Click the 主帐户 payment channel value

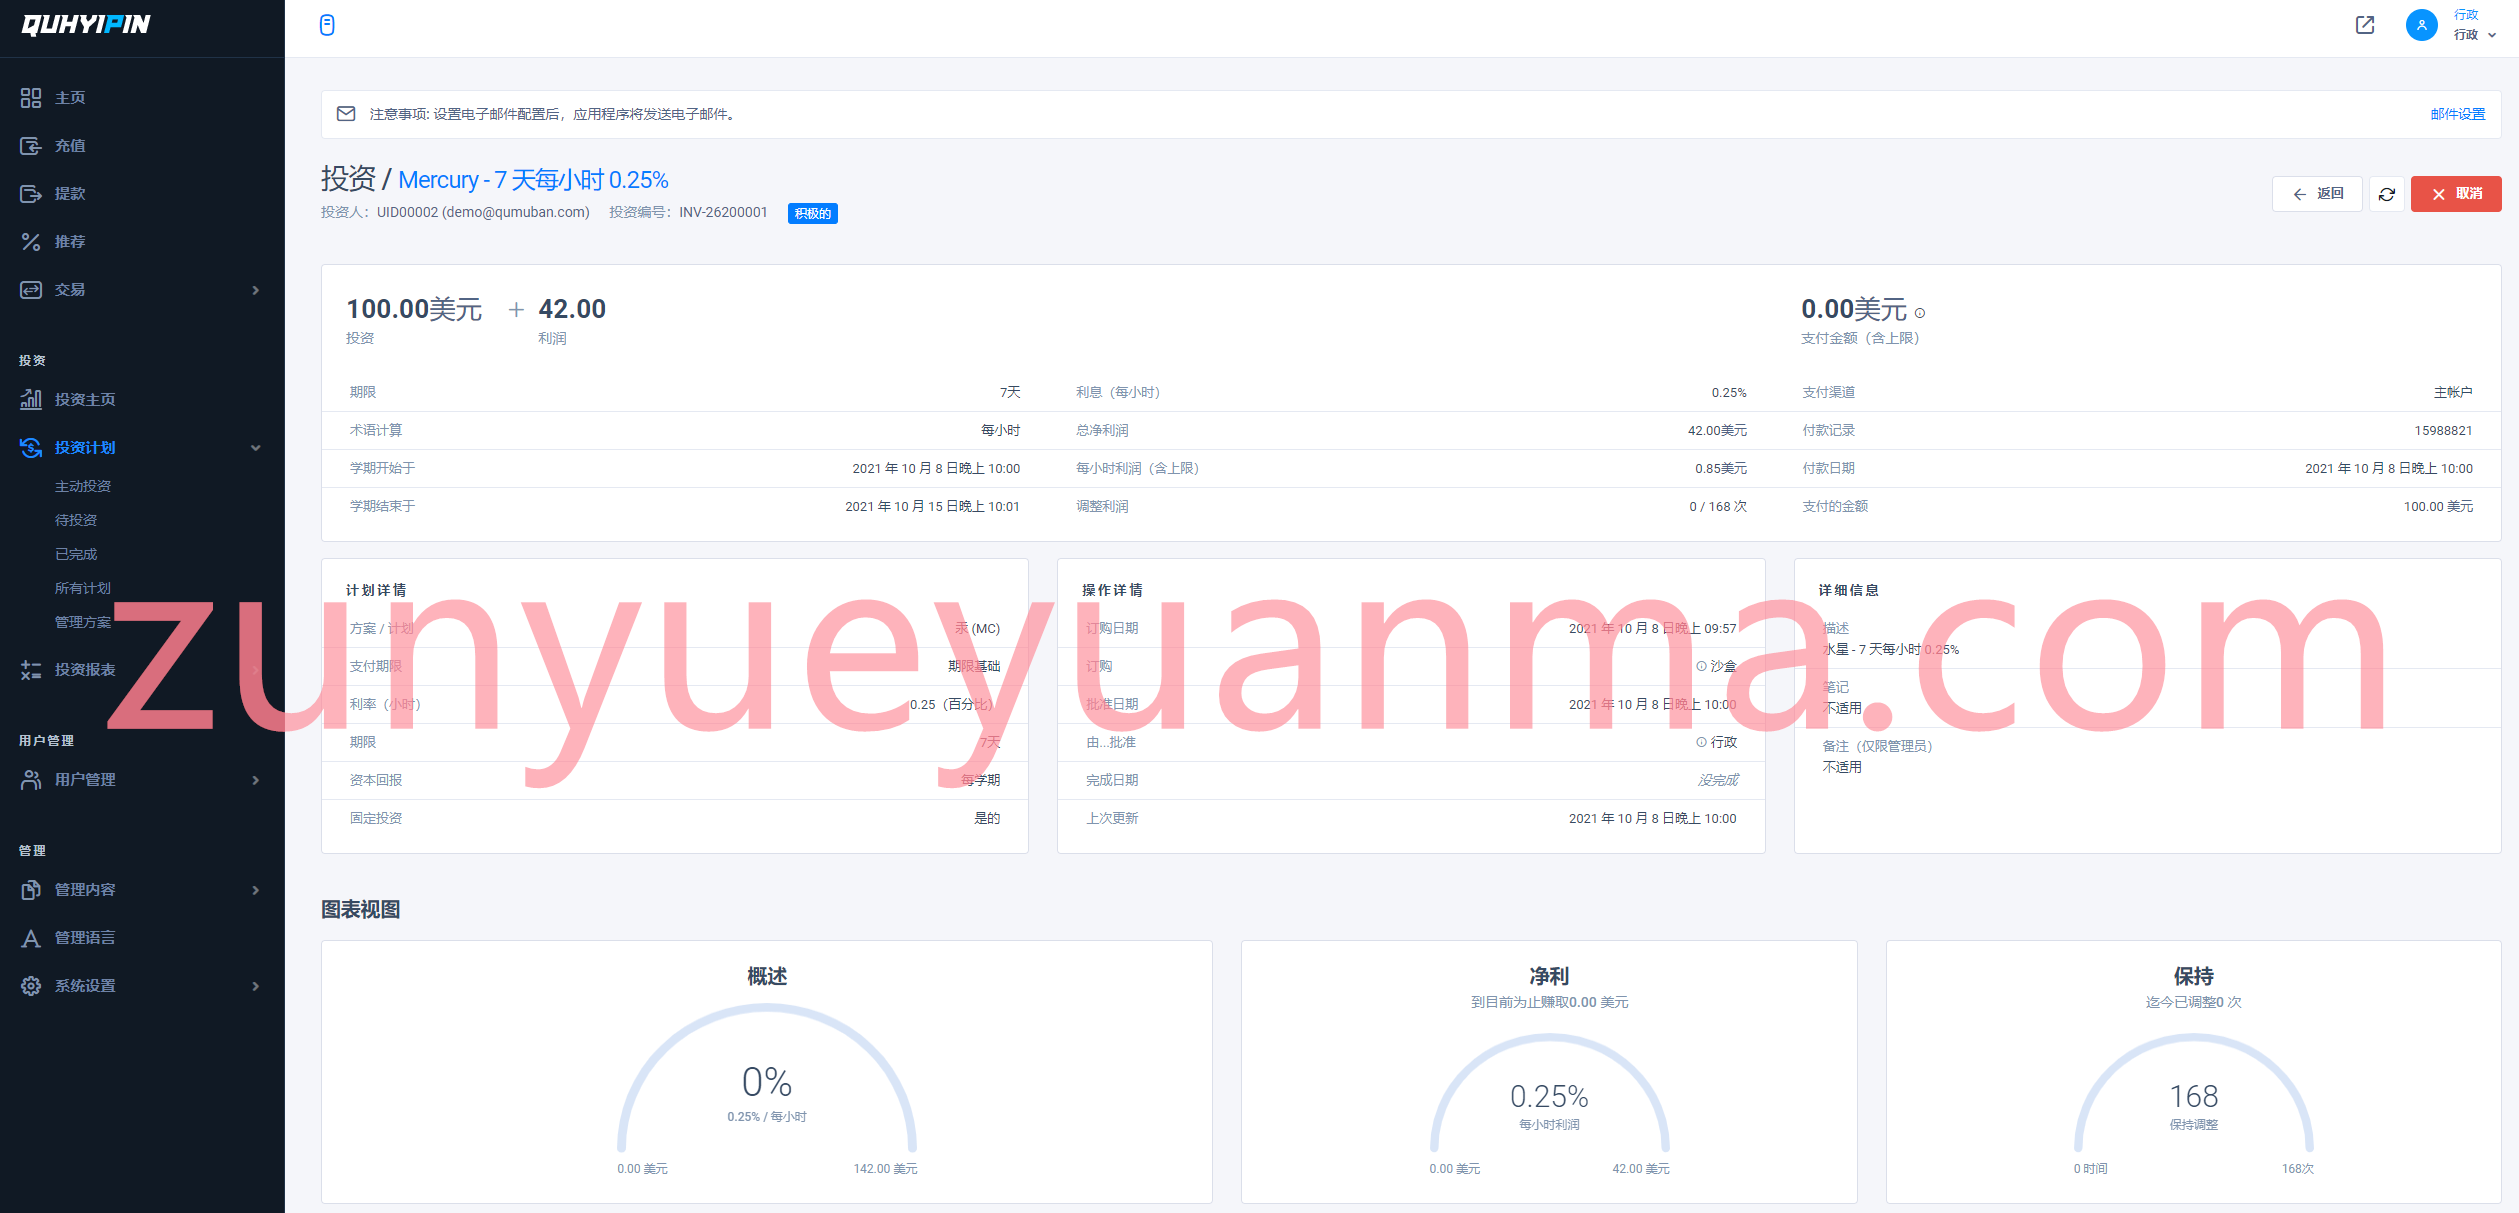(2453, 392)
